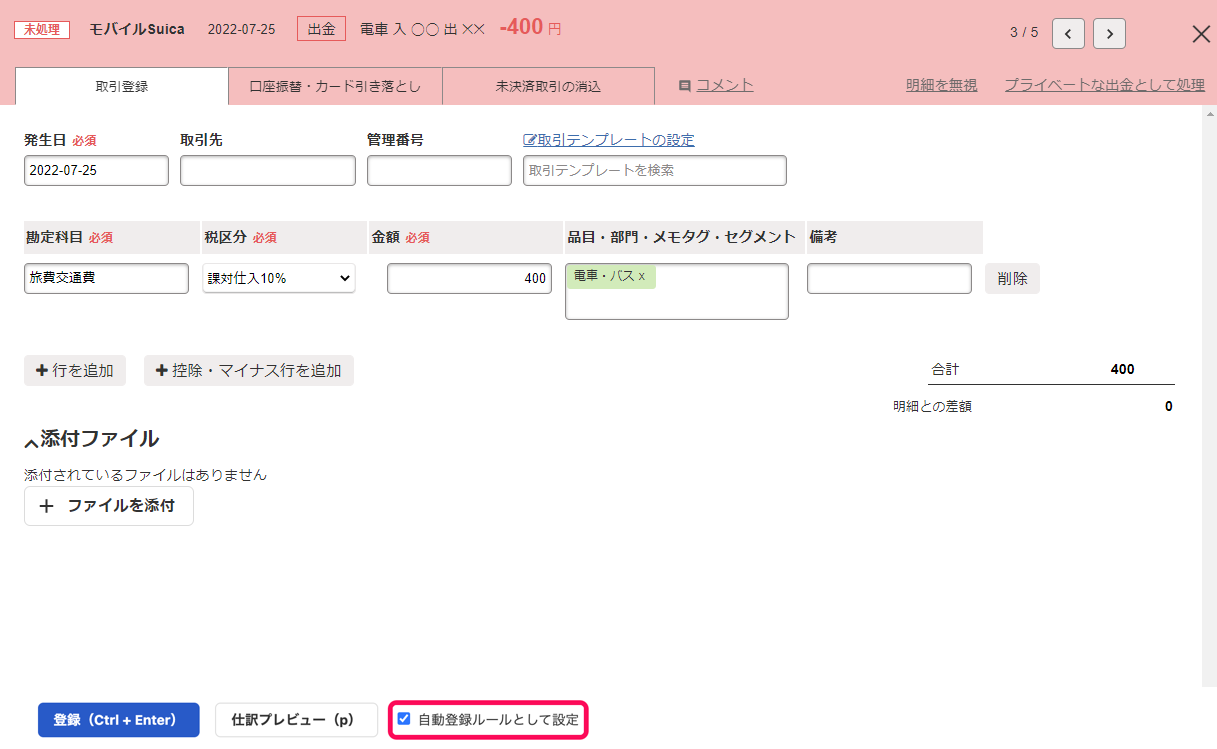1217x749 pixels.
Task: Click the 登録 (Ctrl + Enter) button
Action: [118, 720]
